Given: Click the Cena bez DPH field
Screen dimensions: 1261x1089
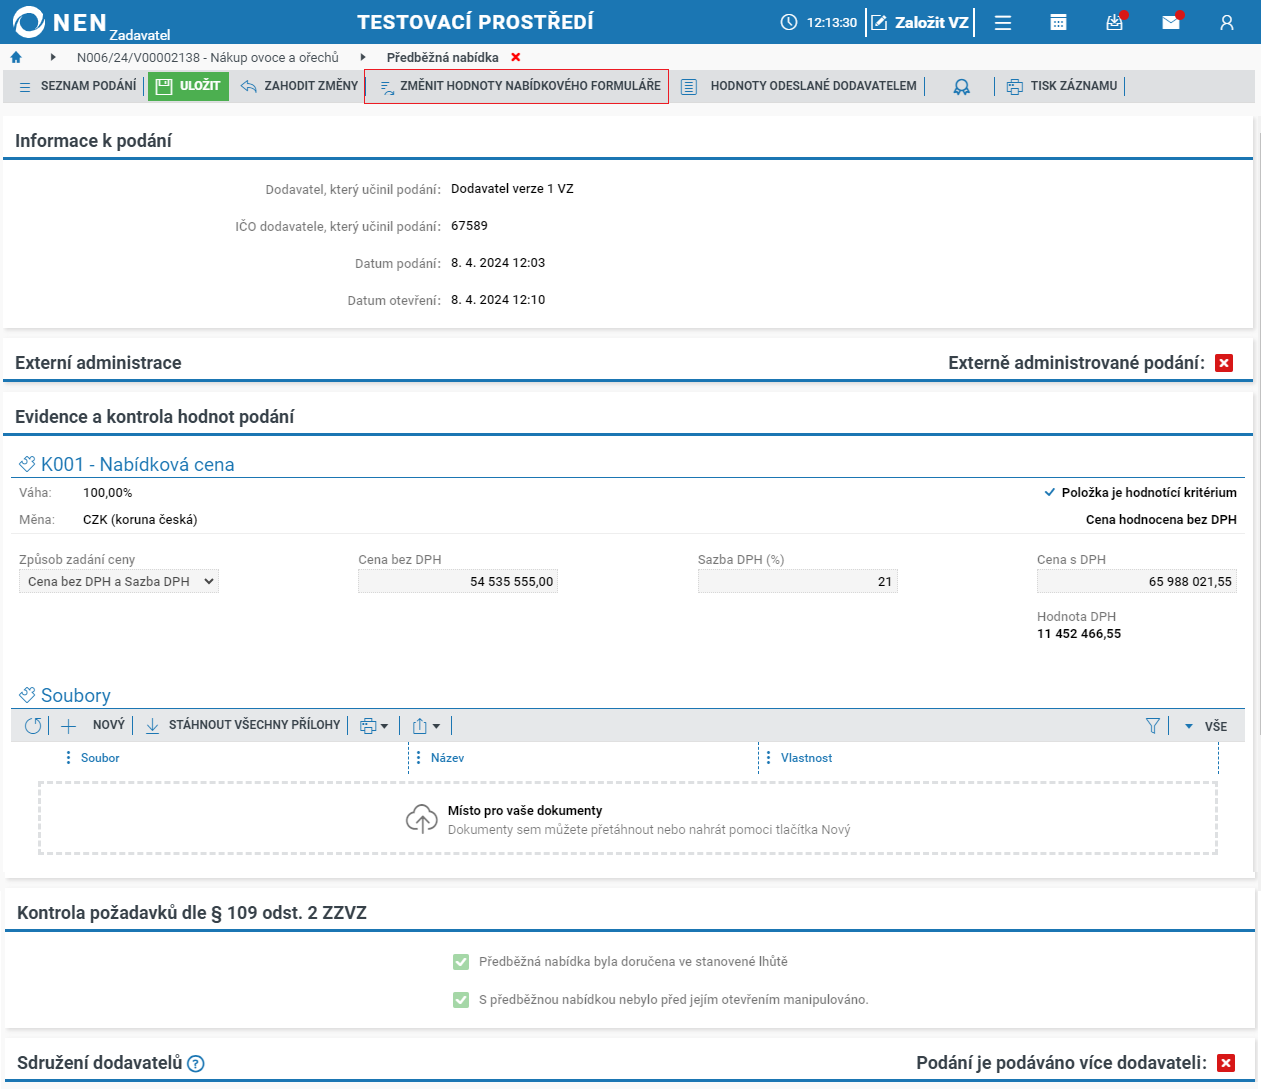Looking at the screenshot, I should pos(458,582).
